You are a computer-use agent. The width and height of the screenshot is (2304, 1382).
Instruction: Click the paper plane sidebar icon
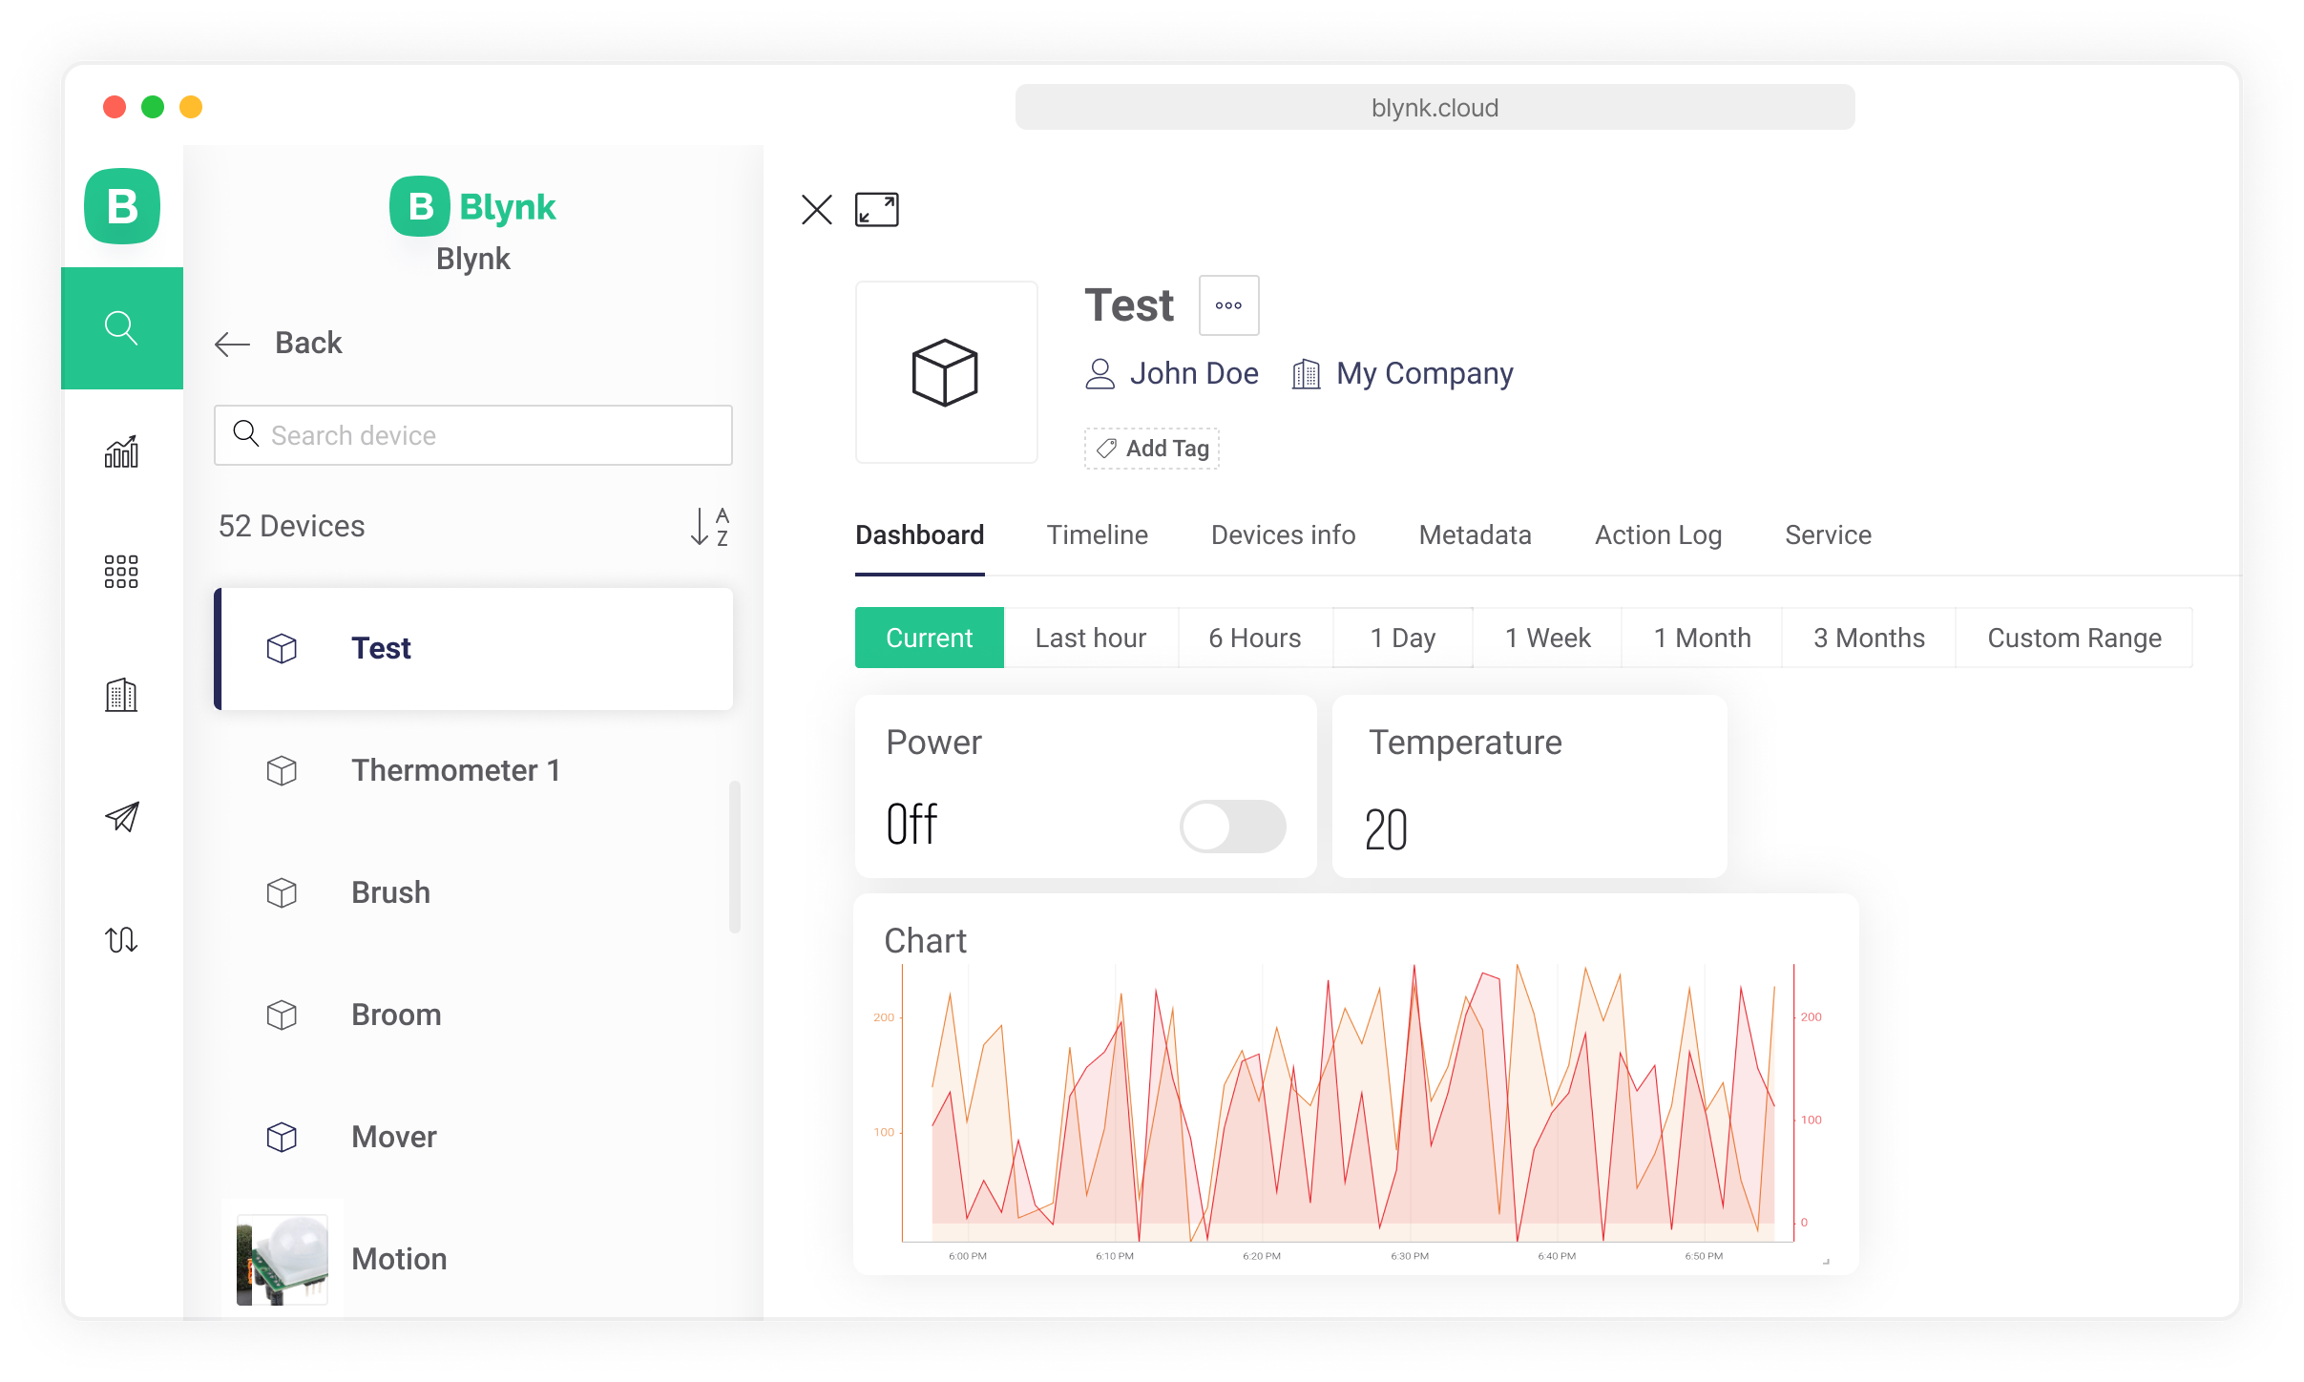pyautogui.click(x=121, y=817)
